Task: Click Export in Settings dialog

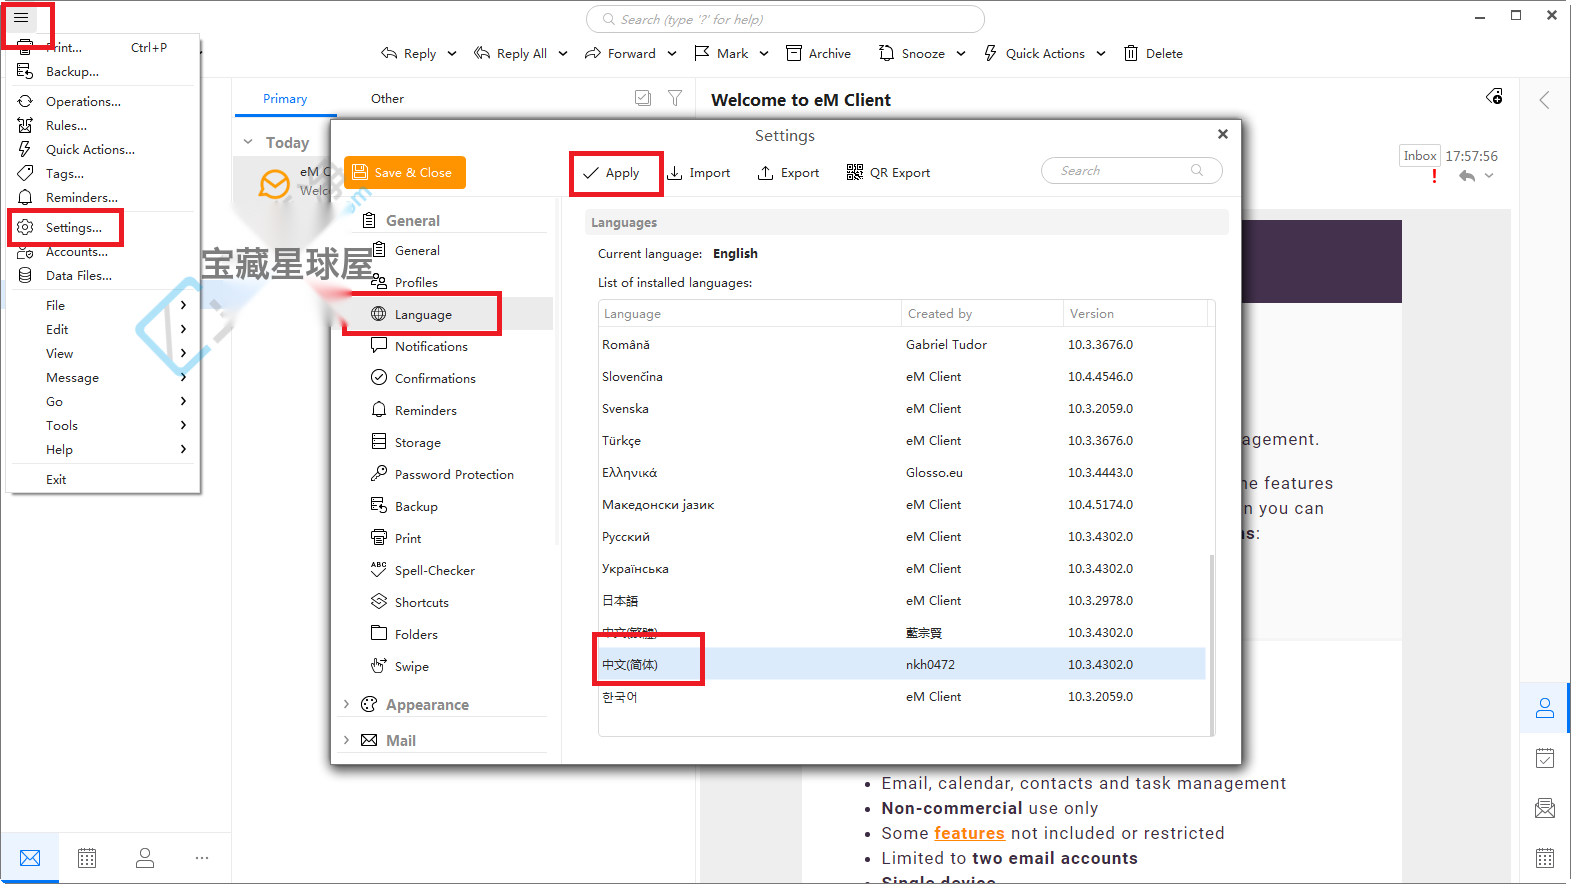Action: [x=788, y=173]
